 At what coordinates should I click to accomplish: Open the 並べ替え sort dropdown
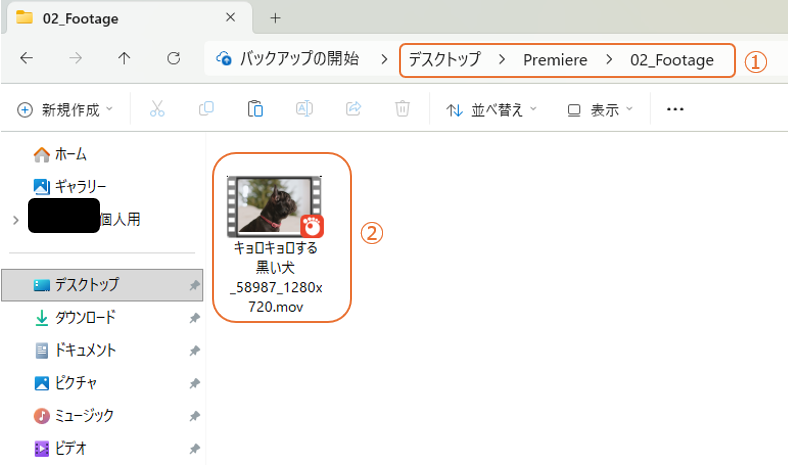click(491, 110)
